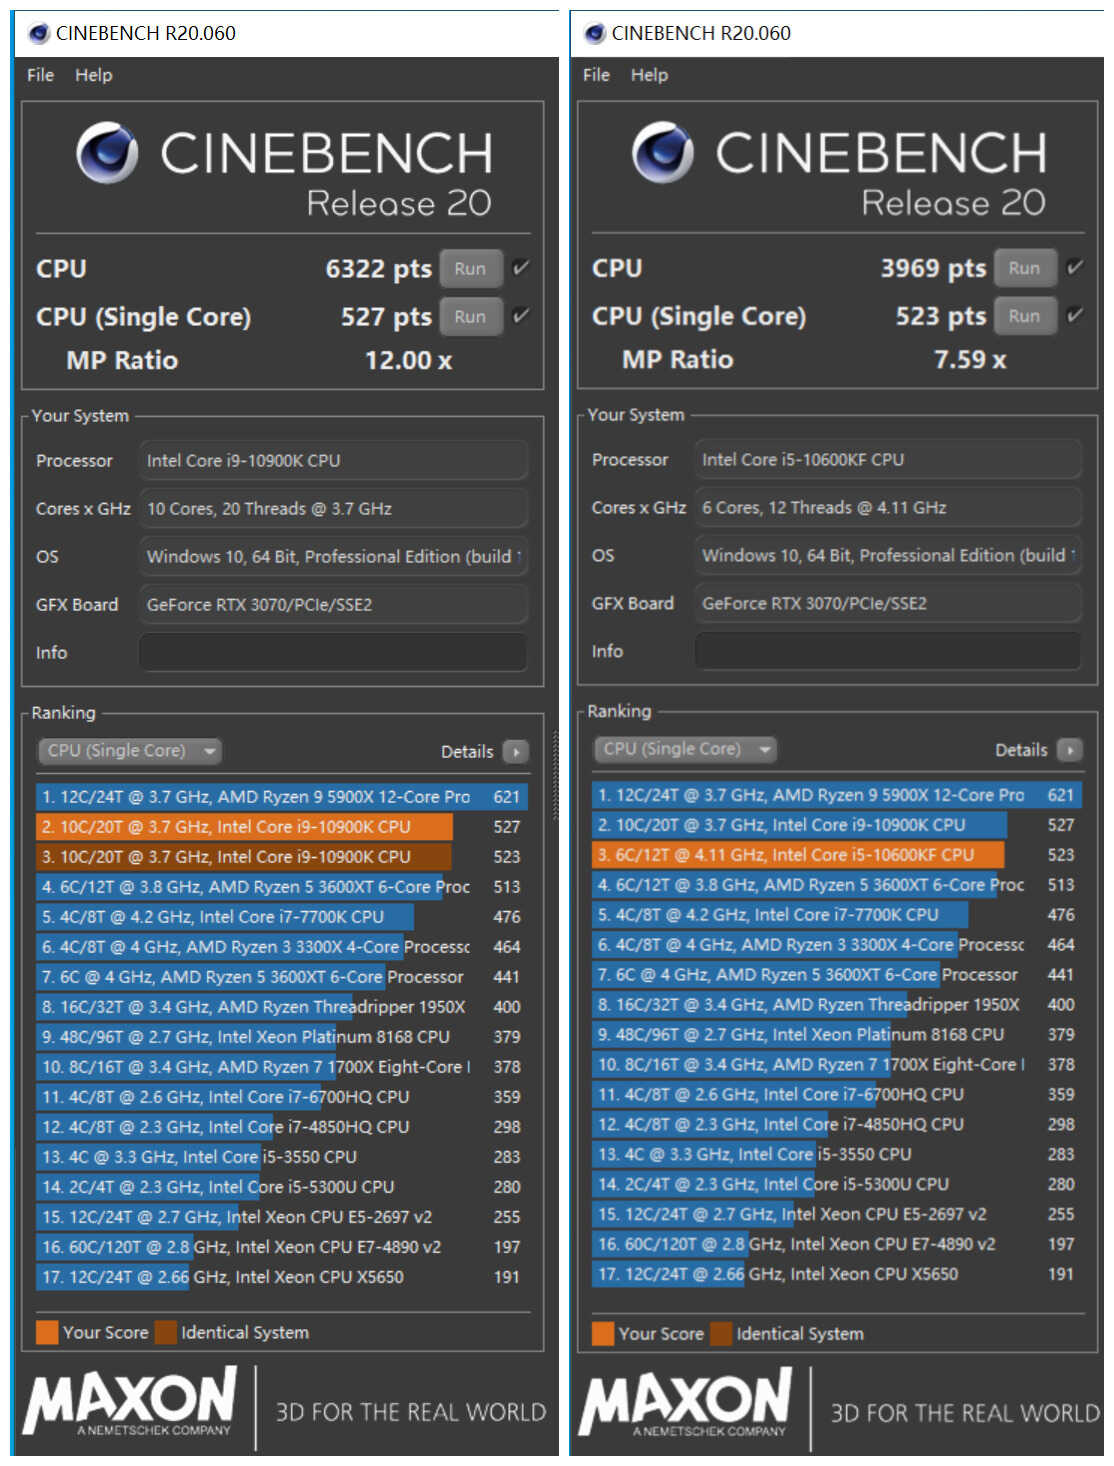Click the MAXON logo in the i5-10600KF window
This screenshot has width=1114, height=1466.
tap(686, 1402)
